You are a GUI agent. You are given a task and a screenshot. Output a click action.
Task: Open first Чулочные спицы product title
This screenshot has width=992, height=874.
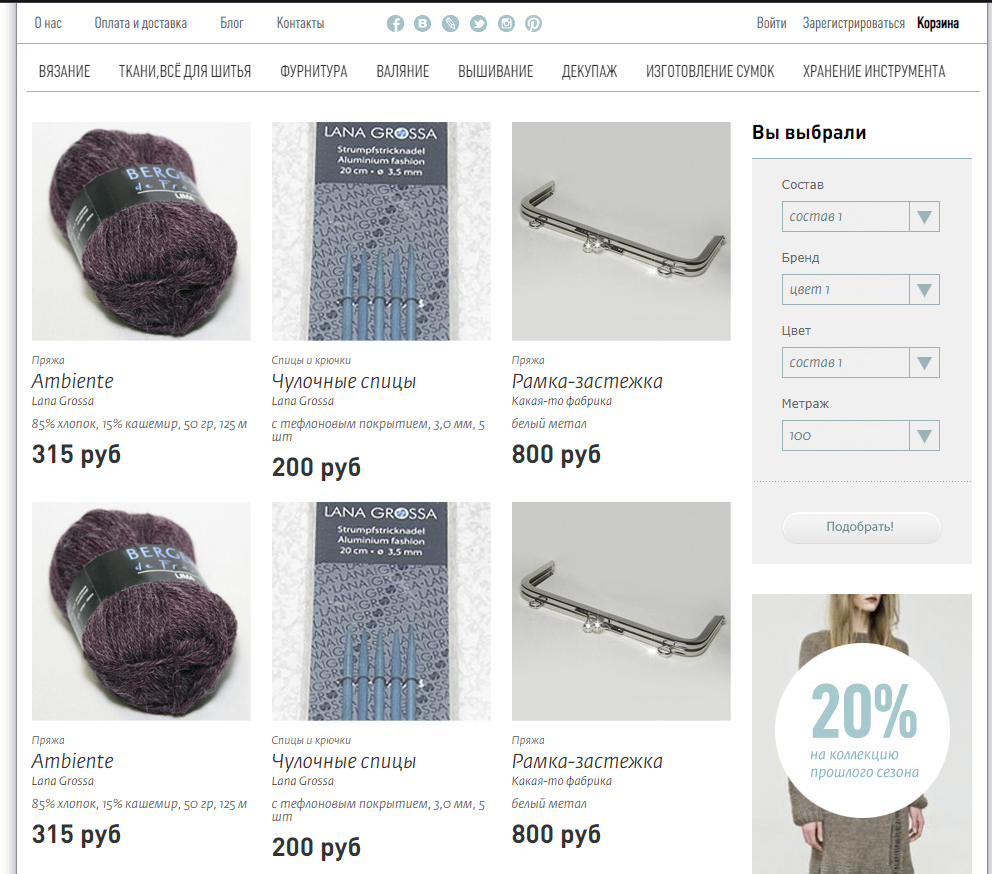coord(344,382)
